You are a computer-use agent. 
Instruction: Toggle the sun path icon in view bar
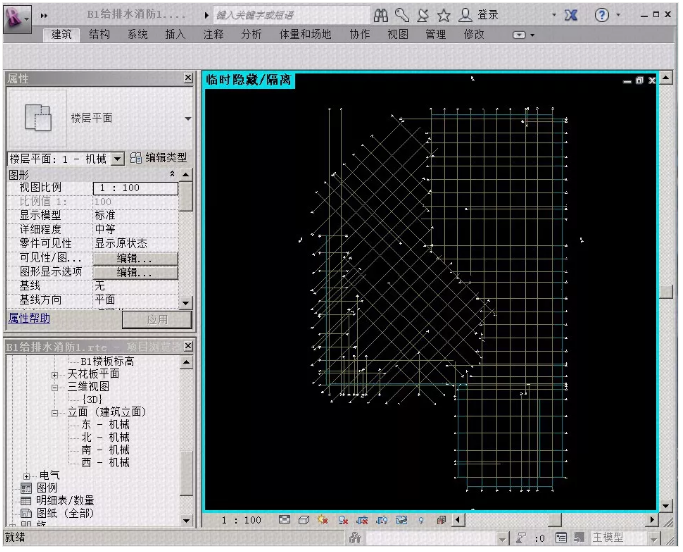[x=323, y=520]
